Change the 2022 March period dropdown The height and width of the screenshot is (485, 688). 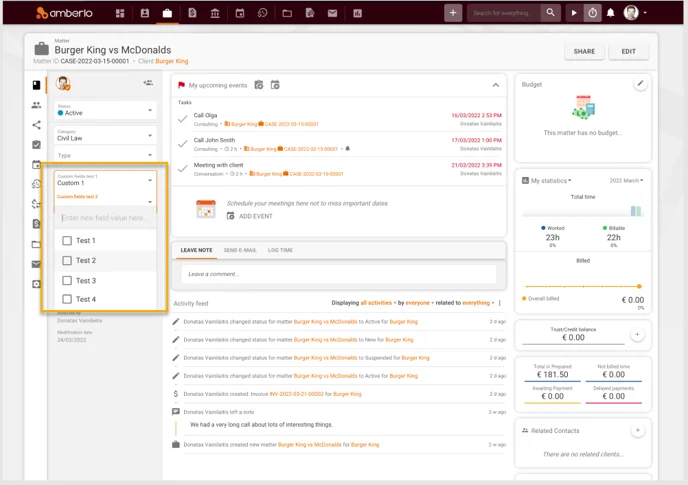(626, 180)
